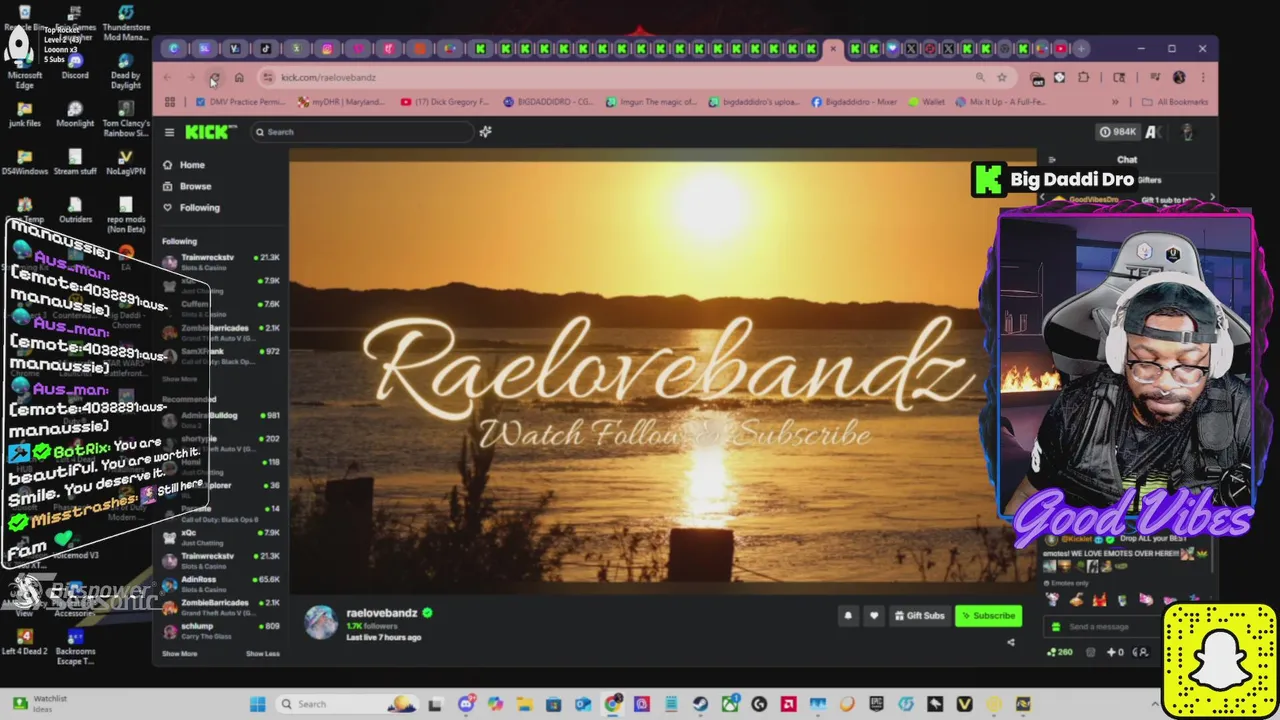Click the Gift Subs button

coord(919,616)
